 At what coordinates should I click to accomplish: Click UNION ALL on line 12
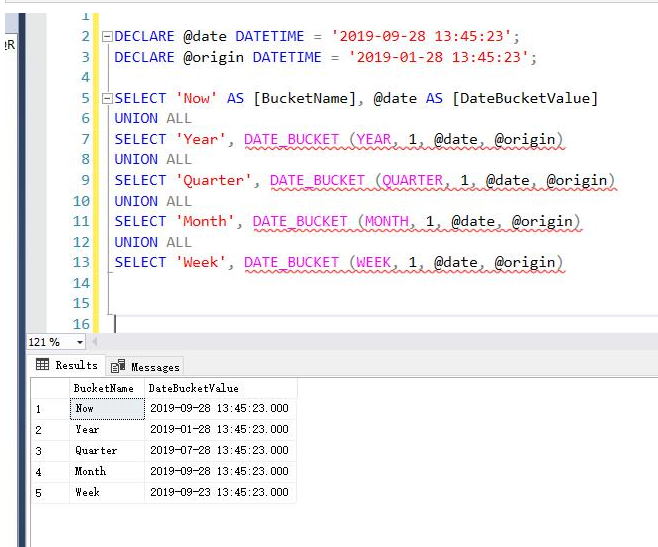[153, 242]
